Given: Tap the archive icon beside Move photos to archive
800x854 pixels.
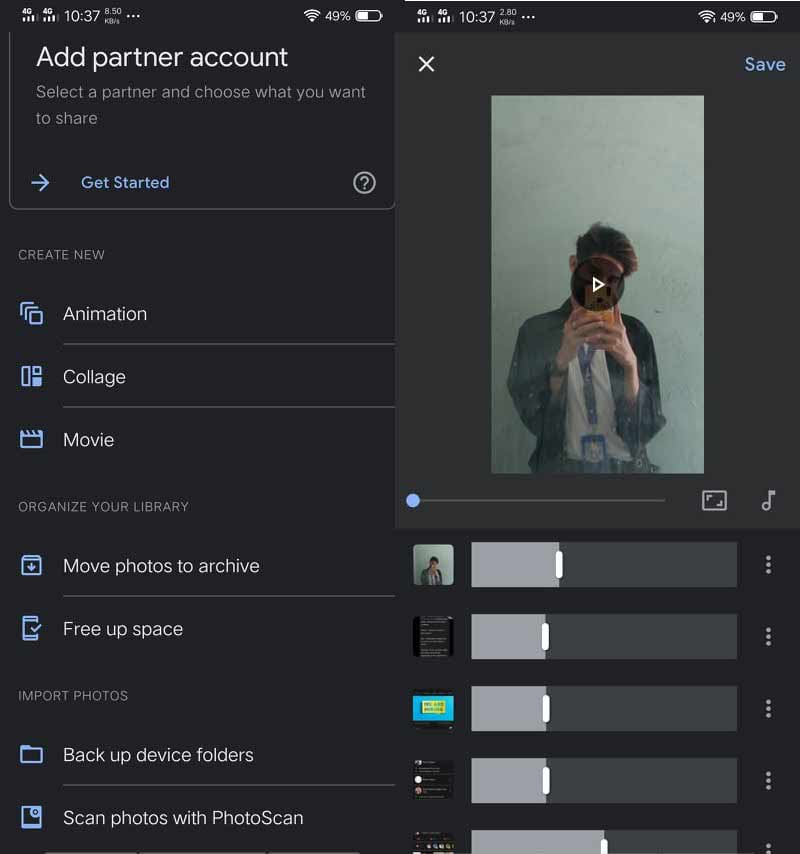Looking at the screenshot, I should point(31,565).
